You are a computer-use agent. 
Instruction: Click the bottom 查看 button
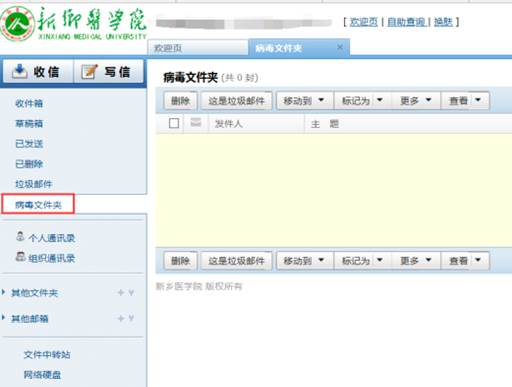tap(457, 260)
